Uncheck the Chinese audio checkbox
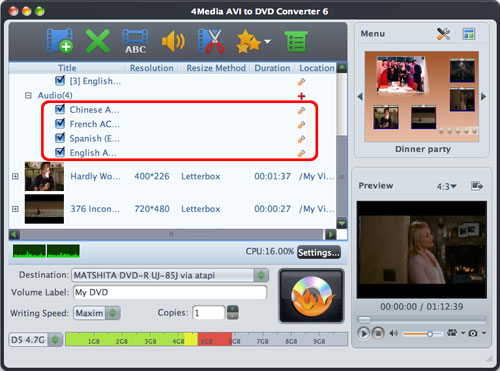The height and width of the screenshot is (371, 500). [x=60, y=109]
